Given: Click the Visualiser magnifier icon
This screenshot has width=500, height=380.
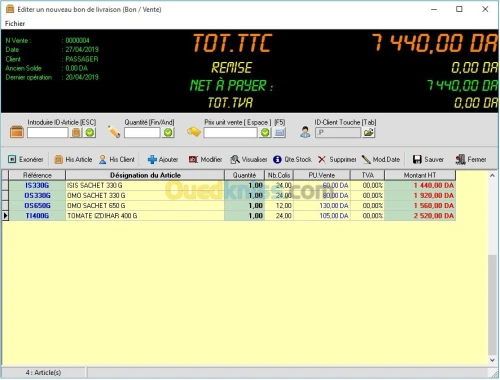Looking at the screenshot, I should click(235, 160).
